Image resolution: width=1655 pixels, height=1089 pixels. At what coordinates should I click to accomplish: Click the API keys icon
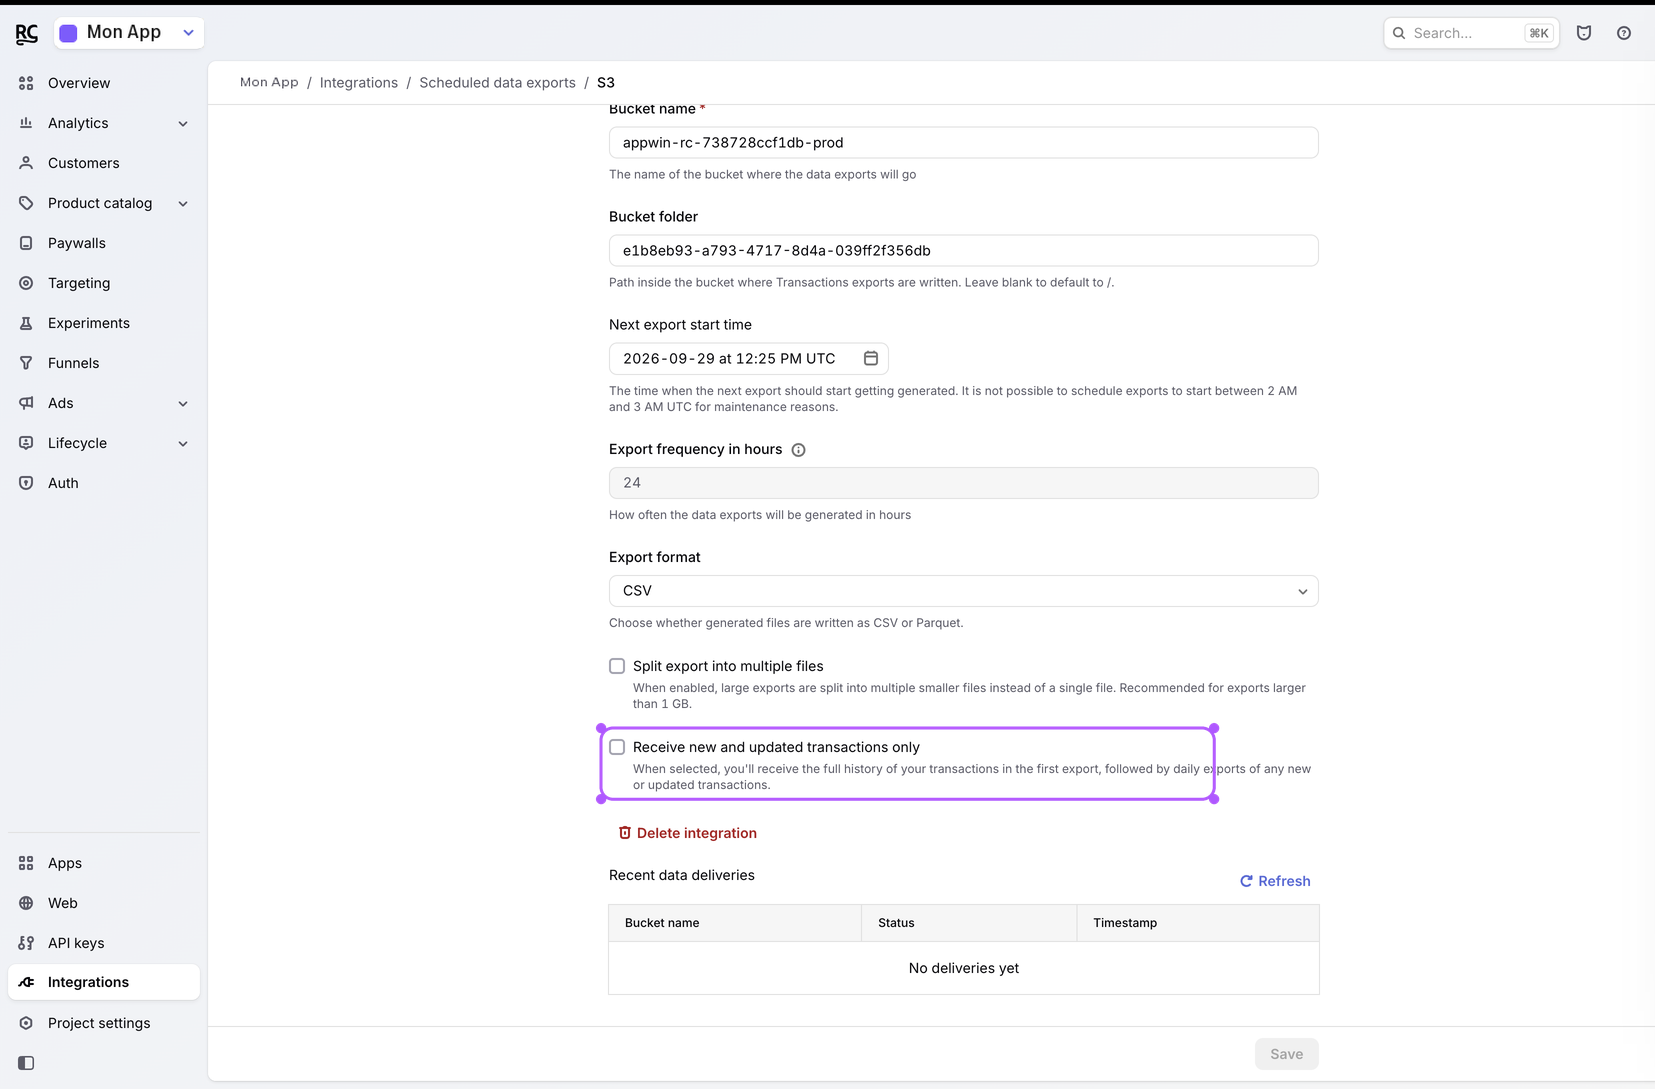26,943
